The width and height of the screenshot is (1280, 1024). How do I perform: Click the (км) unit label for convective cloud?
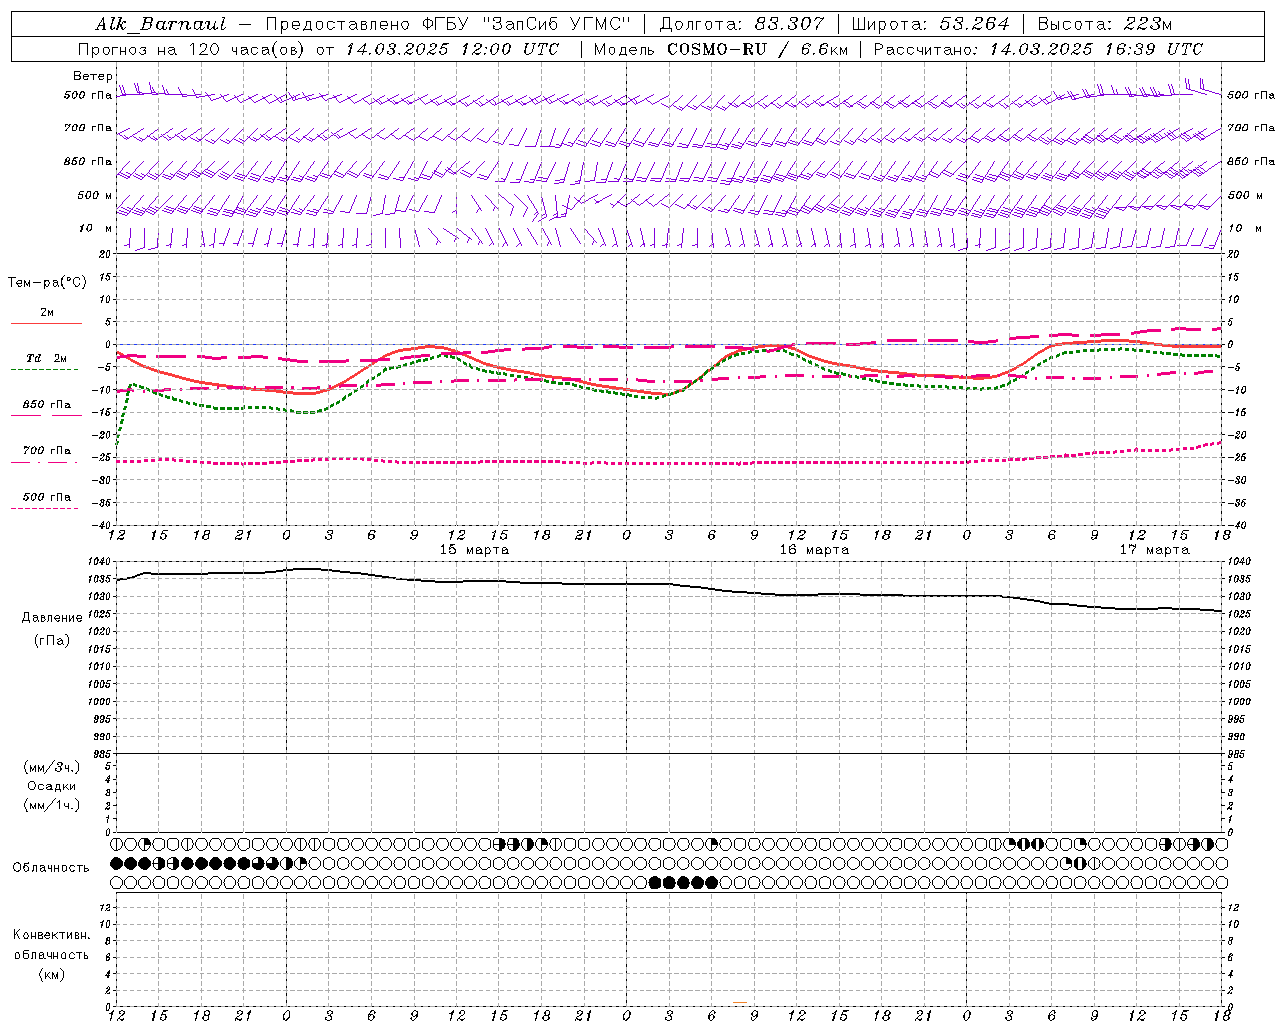52,974
